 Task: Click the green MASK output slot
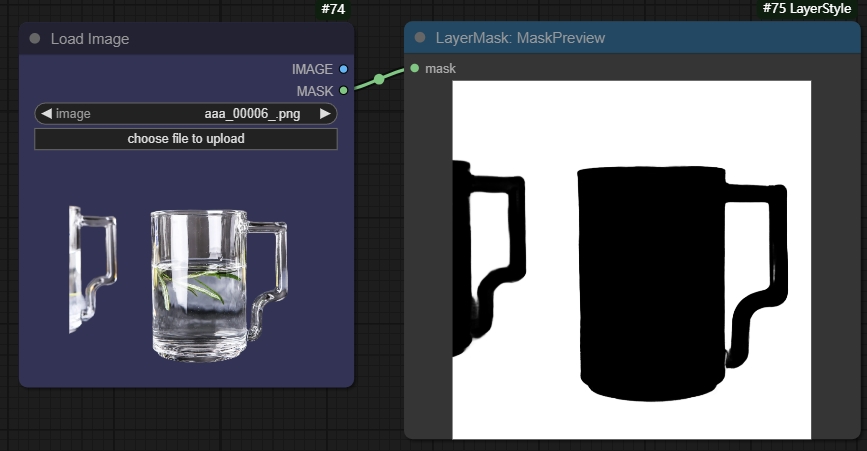click(x=343, y=90)
